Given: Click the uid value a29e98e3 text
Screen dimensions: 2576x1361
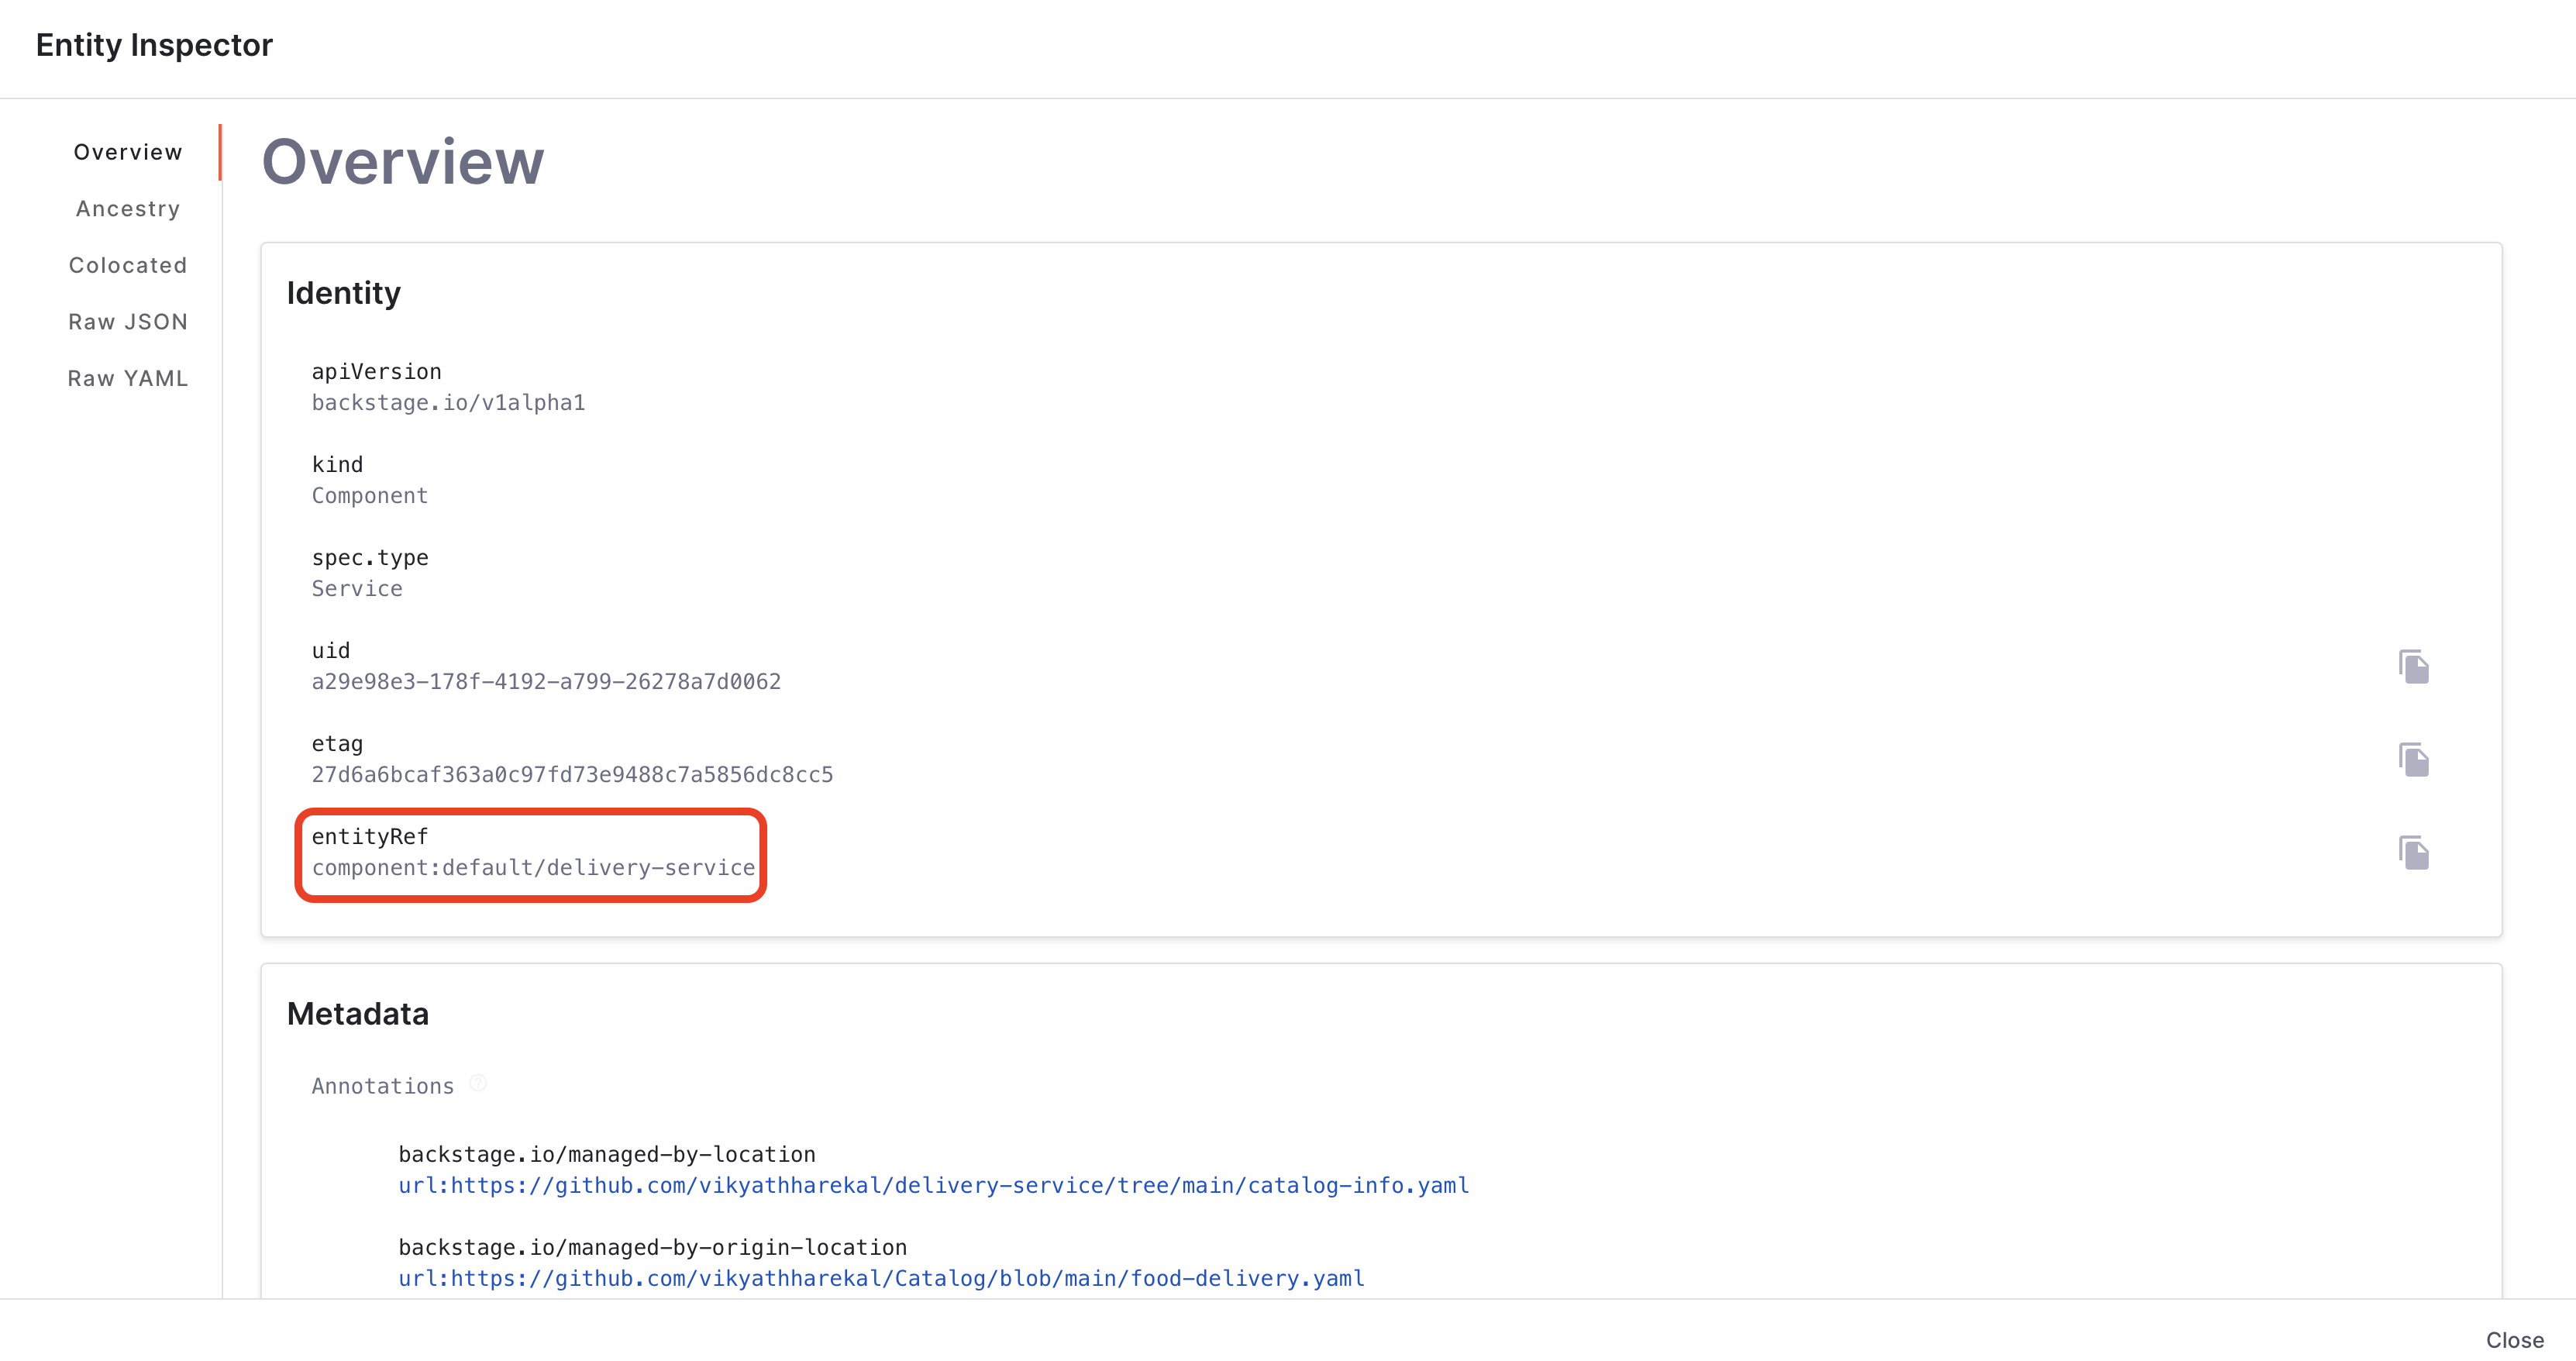Looking at the screenshot, I should pyautogui.click(x=546, y=681).
